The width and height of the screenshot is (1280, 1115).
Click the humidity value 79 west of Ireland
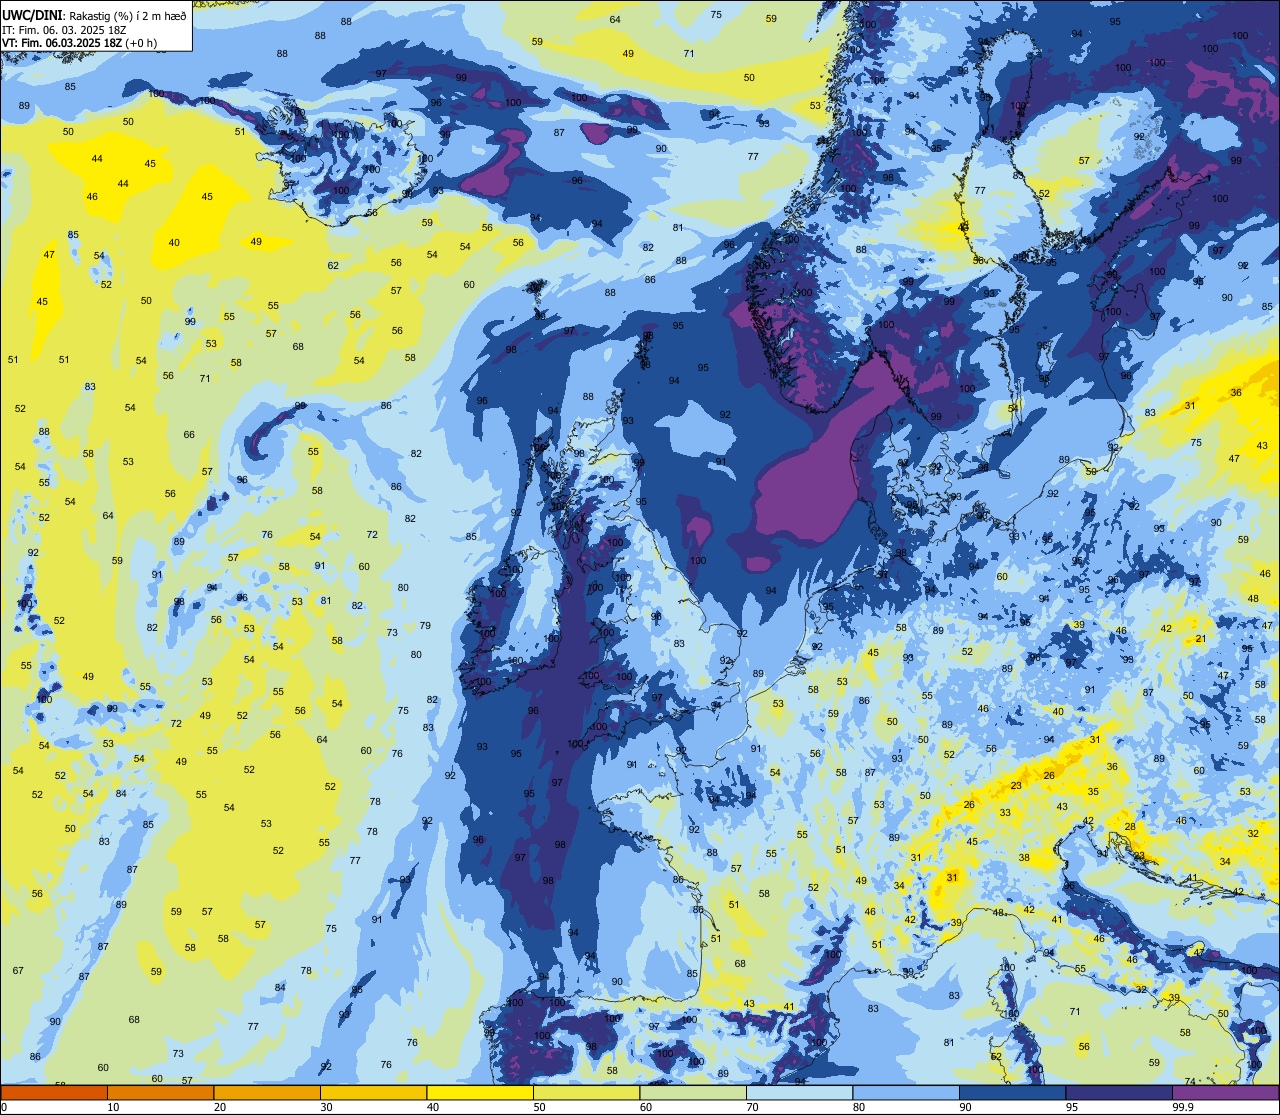(425, 626)
